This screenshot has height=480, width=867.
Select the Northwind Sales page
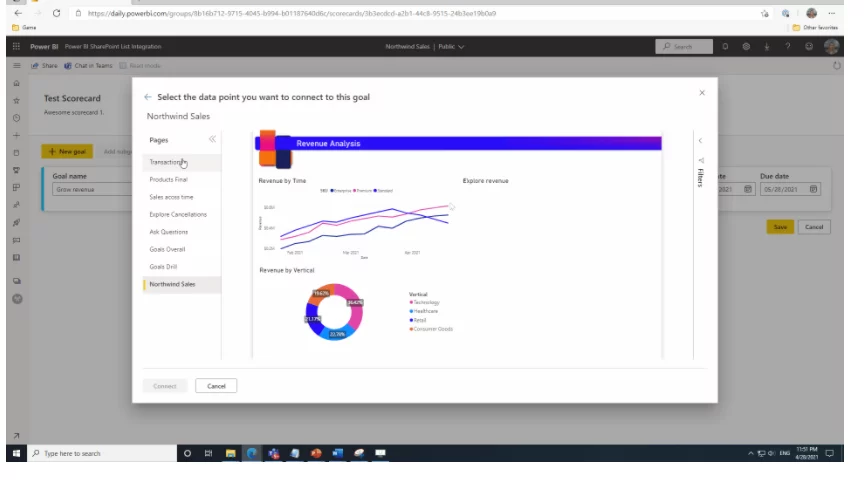pos(181,284)
